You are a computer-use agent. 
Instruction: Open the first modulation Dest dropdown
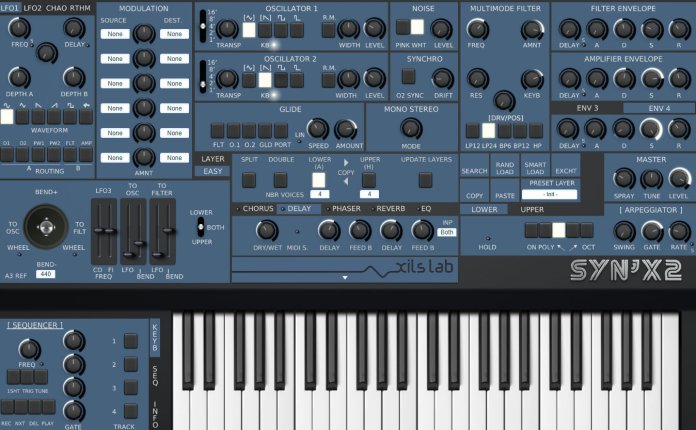pyautogui.click(x=175, y=34)
